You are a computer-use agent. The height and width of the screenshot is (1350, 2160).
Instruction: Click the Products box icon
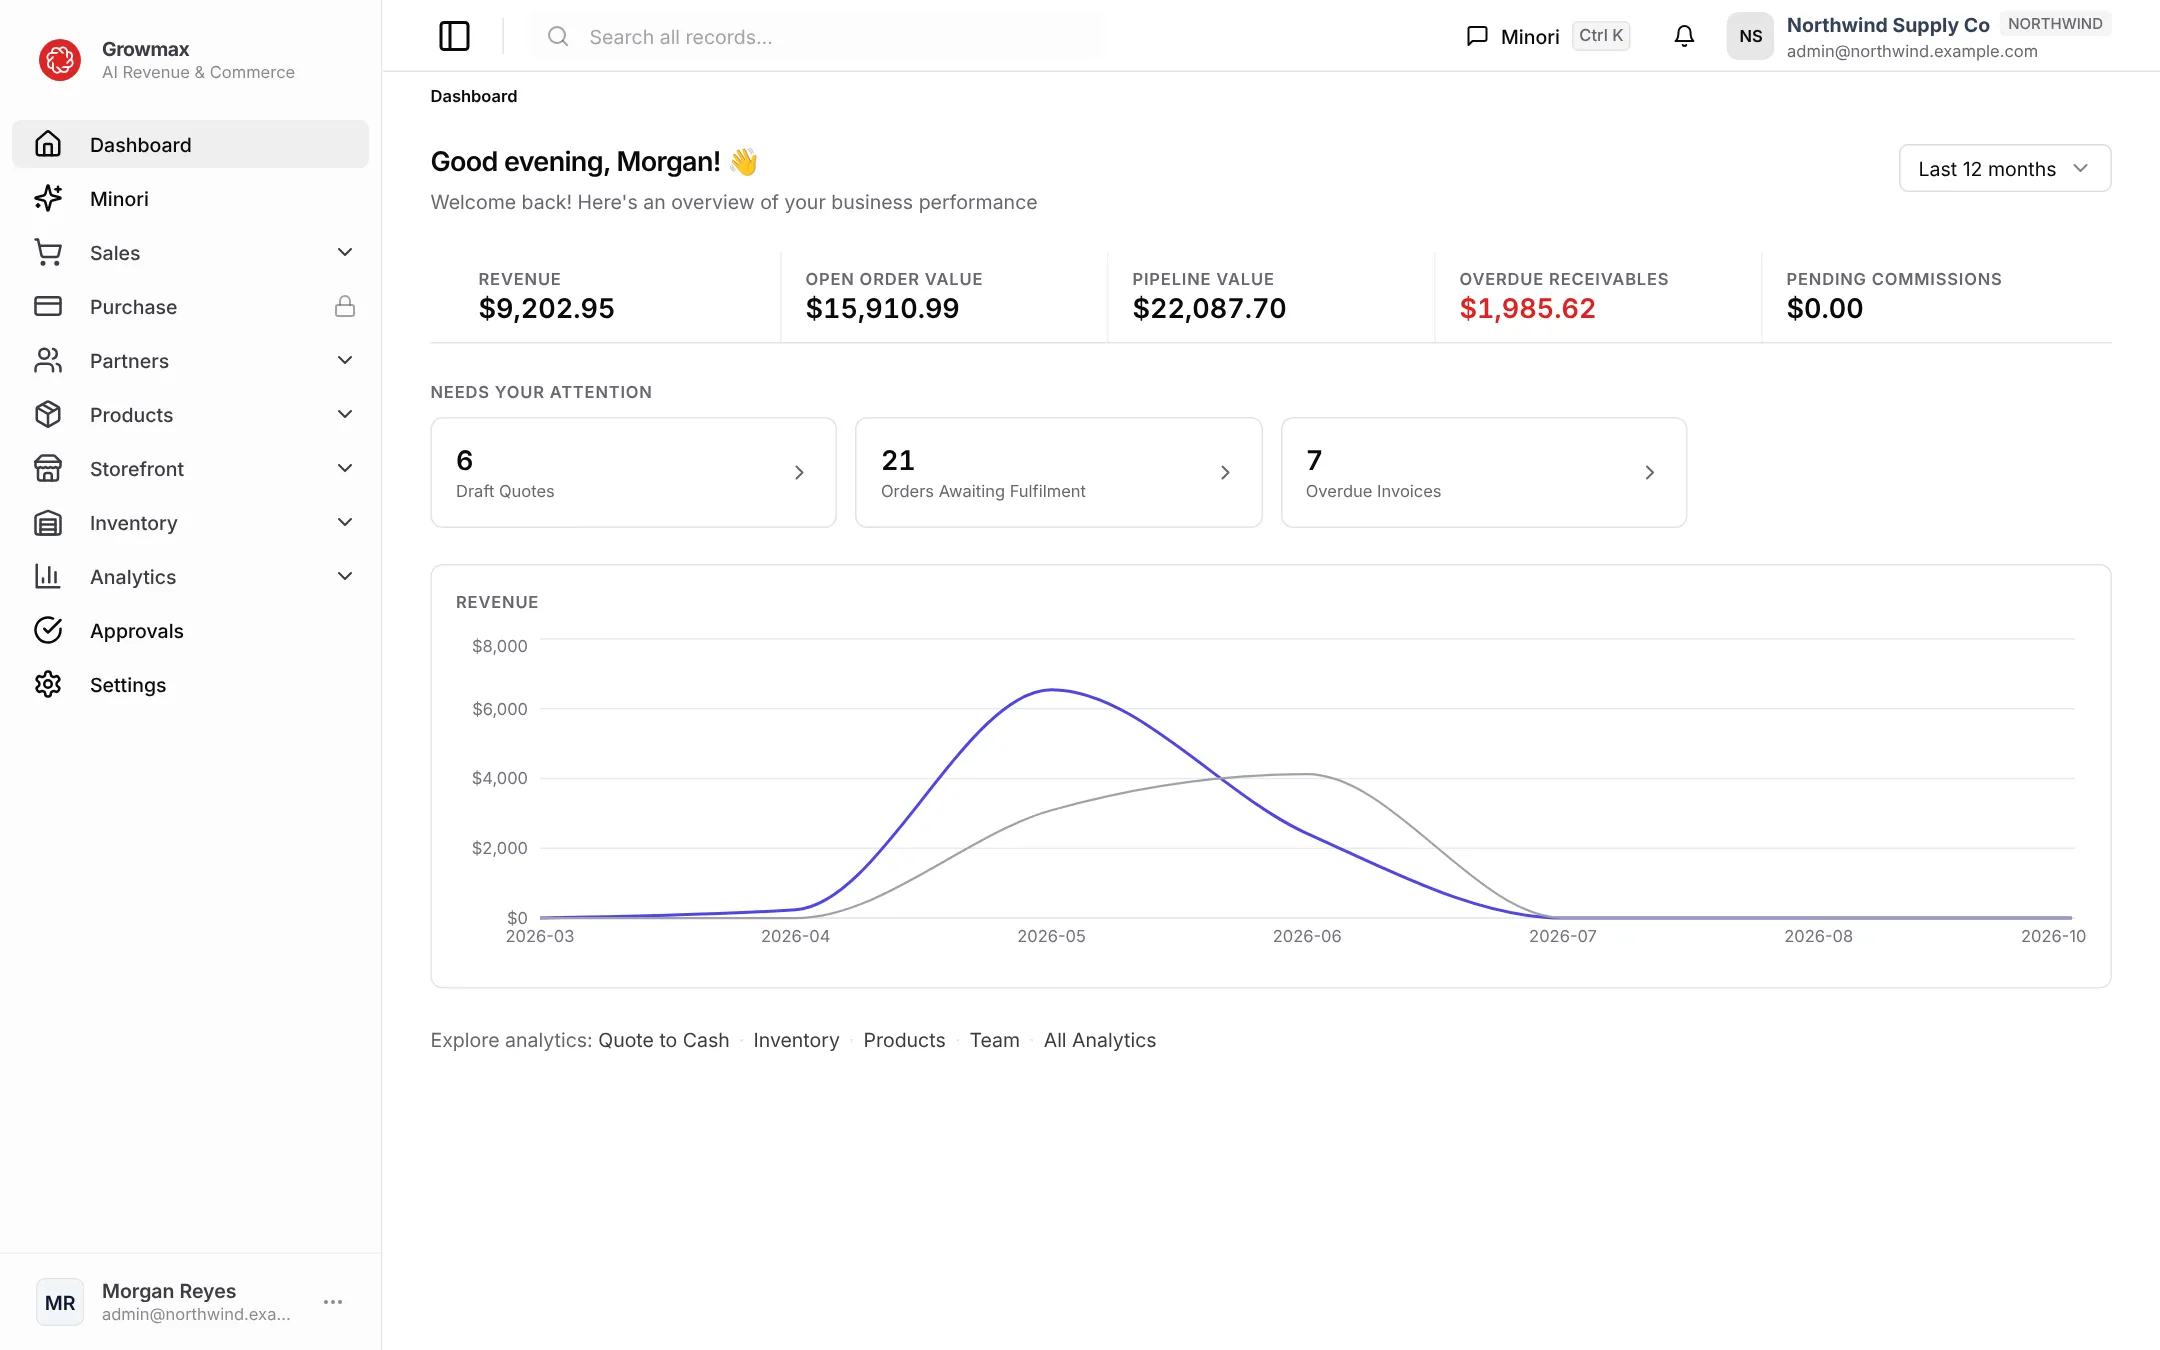point(48,414)
